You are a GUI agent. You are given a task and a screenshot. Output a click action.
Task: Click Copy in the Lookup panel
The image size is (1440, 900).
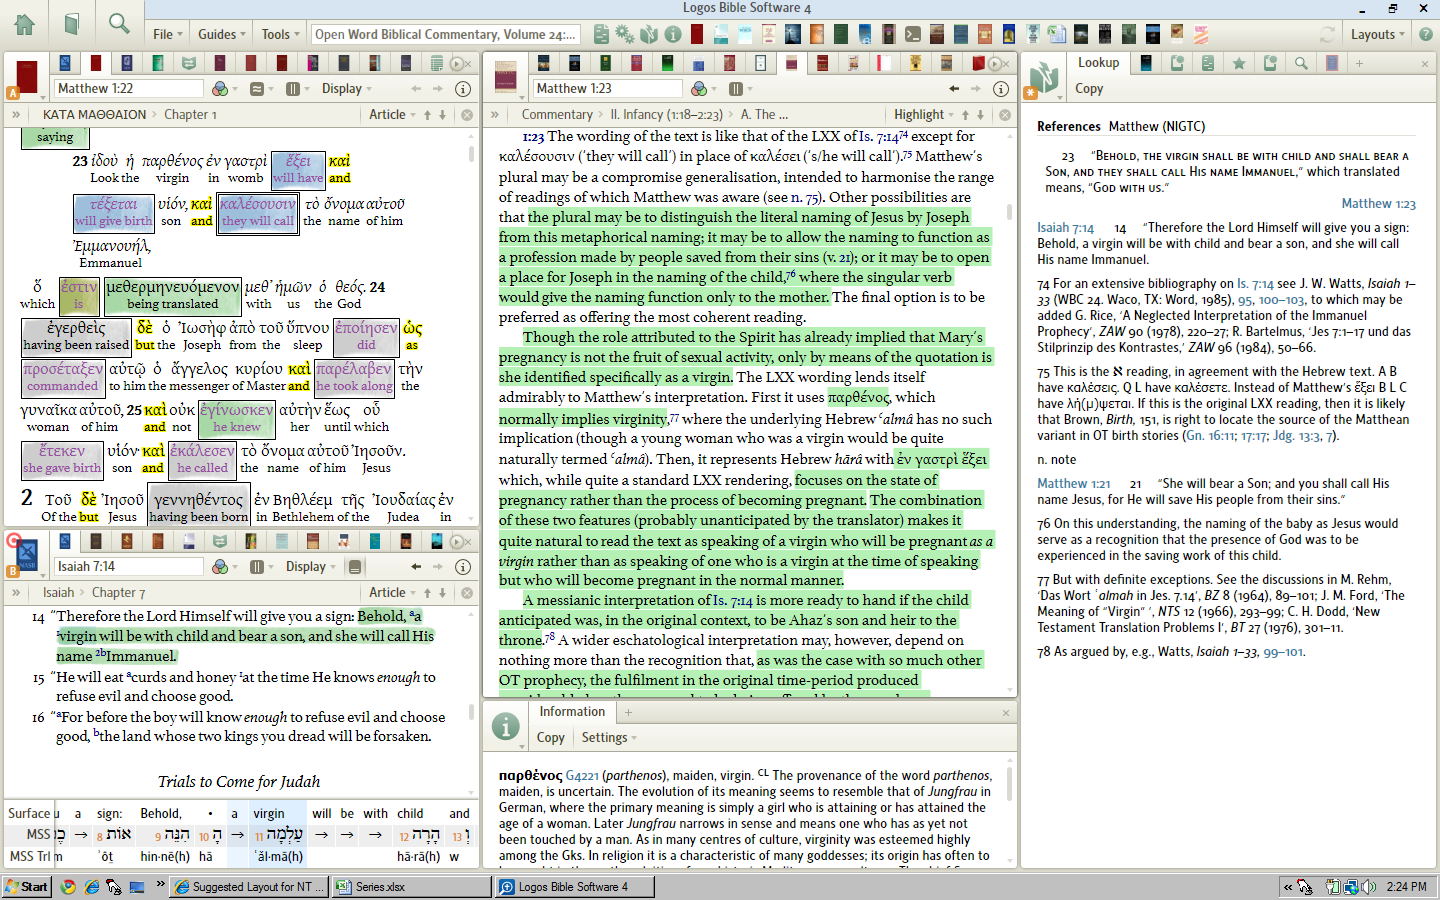[x=1089, y=88]
